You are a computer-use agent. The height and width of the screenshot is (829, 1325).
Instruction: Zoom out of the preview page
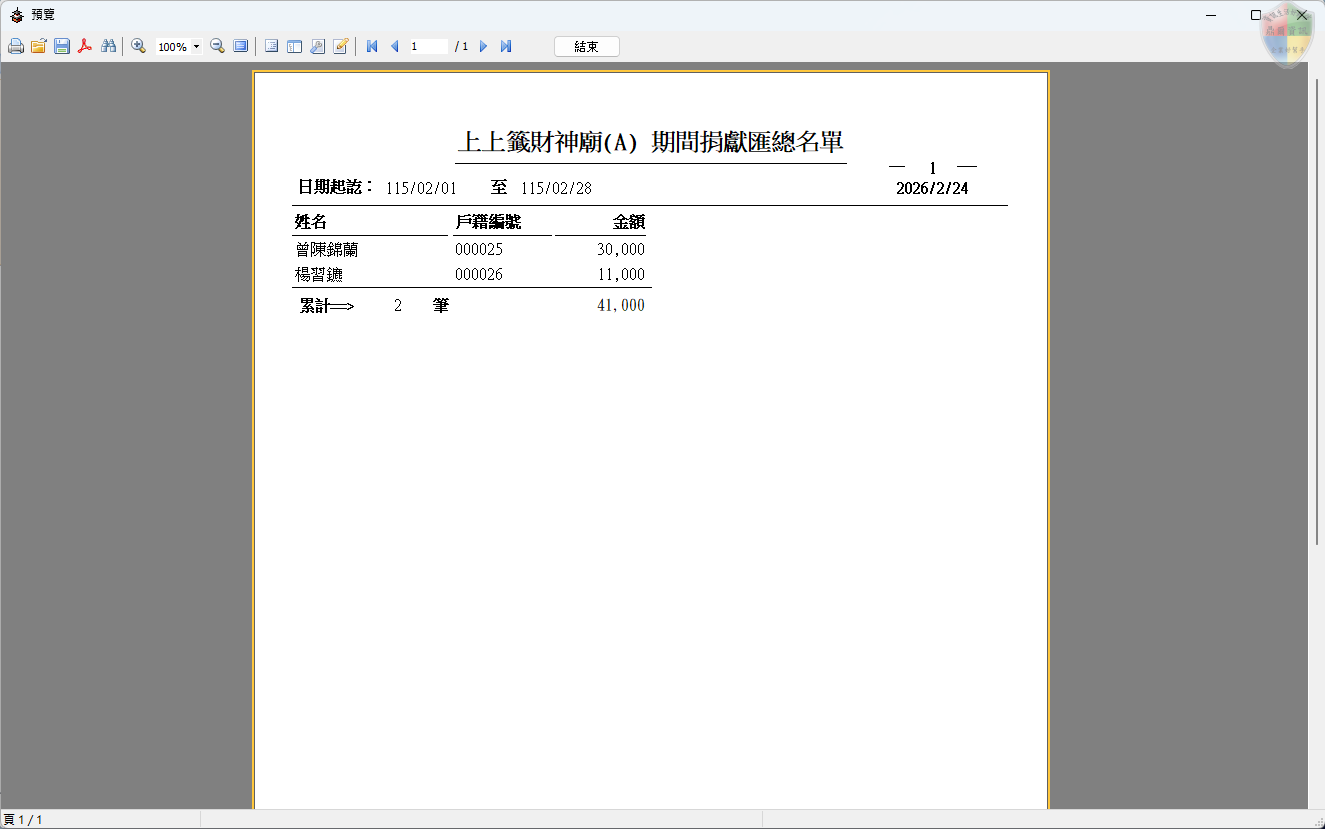(217, 47)
